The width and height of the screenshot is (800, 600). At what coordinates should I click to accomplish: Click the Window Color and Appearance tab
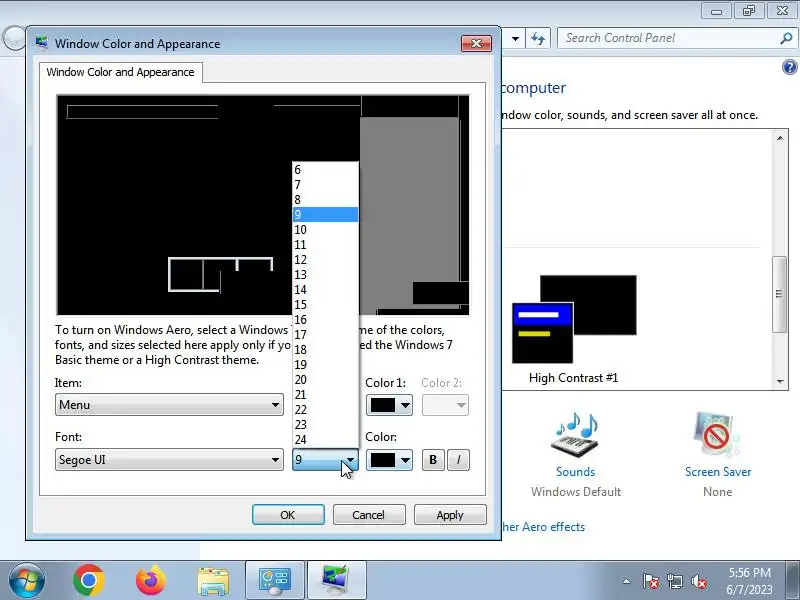(x=120, y=72)
